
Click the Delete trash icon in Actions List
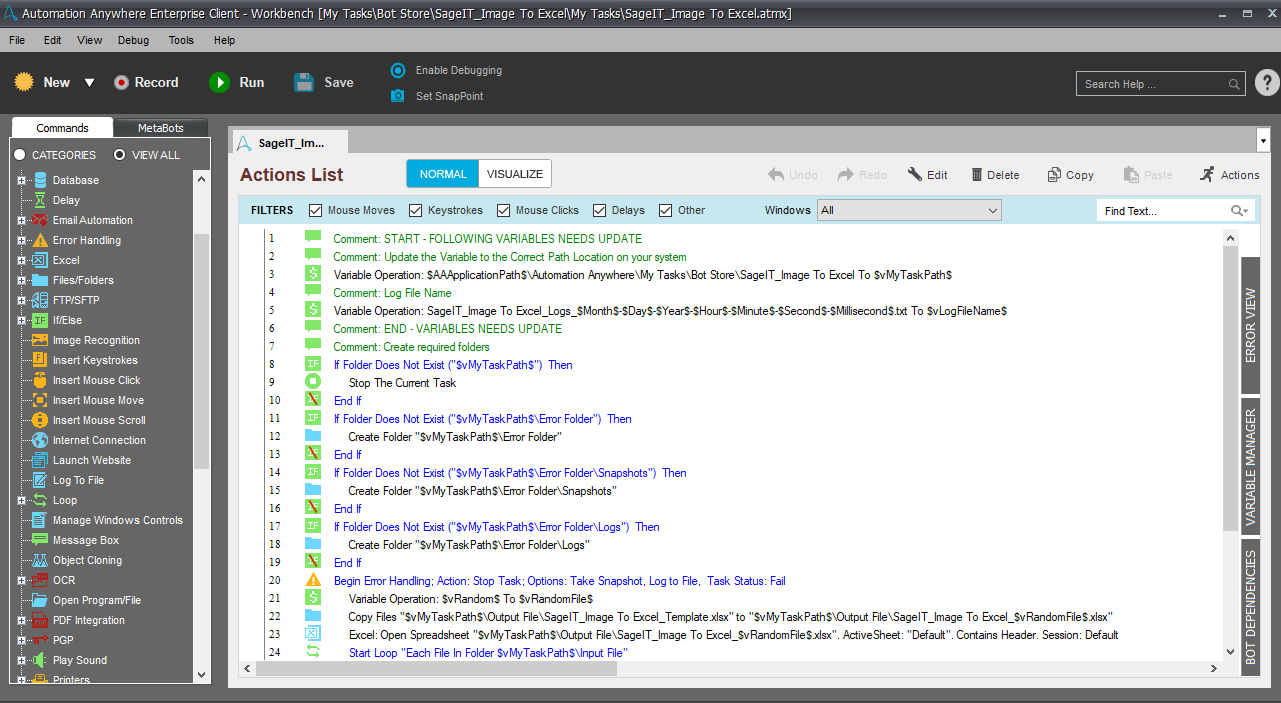pyautogui.click(x=977, y=175)
